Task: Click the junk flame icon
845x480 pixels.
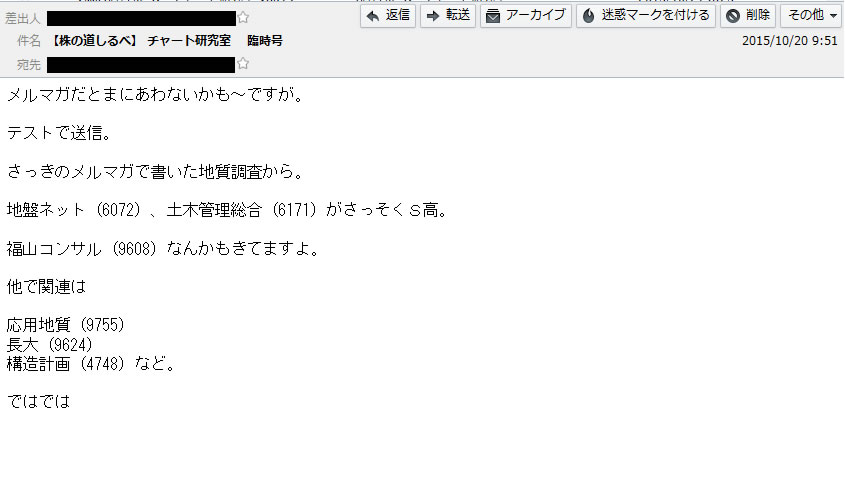Action: [x=588, y=16]
